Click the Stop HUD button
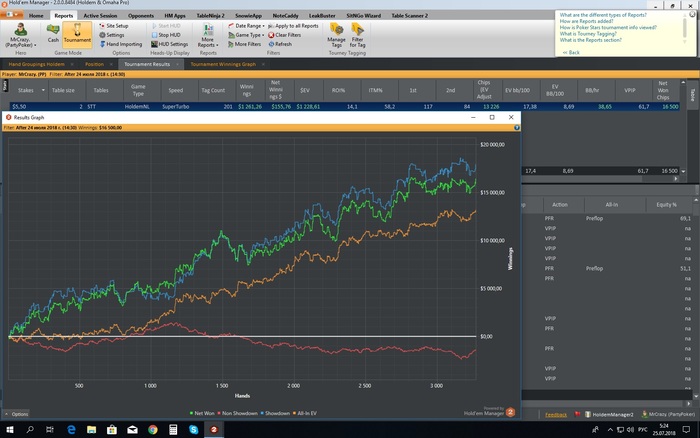Image resolution: width=700 pixels, height=438 pixels. [166, 35]
